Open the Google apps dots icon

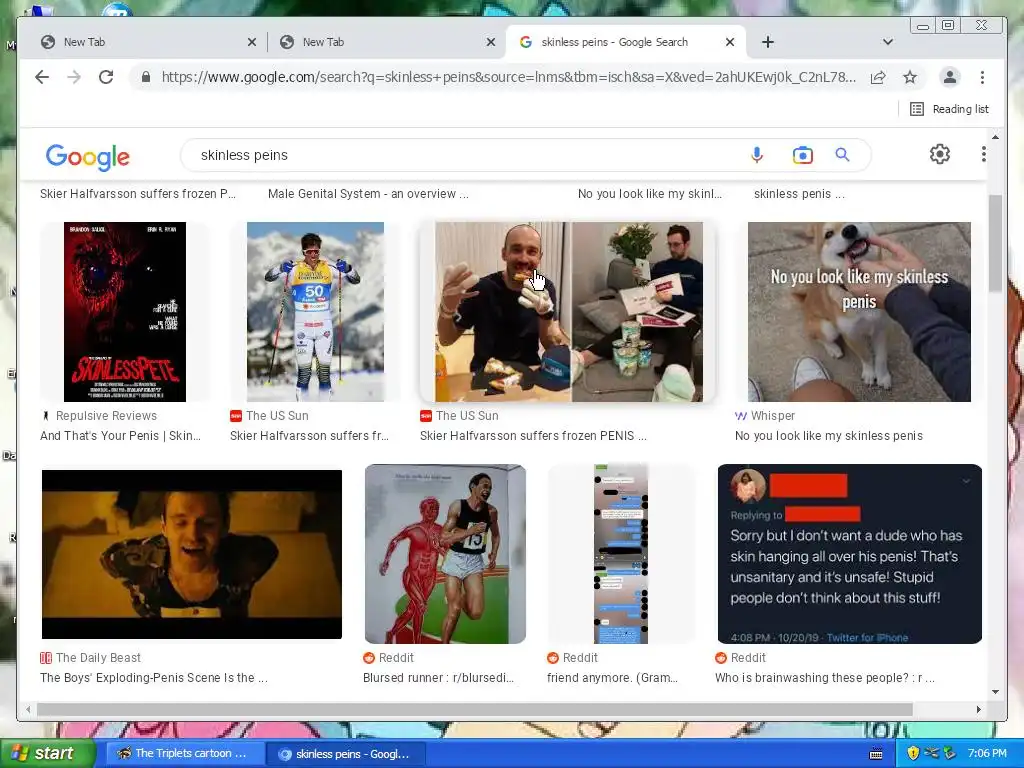tap(983, 154)
